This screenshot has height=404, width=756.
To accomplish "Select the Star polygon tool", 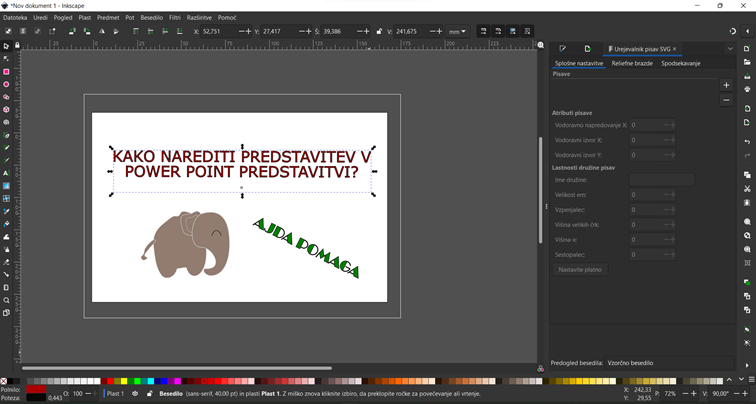I will [x=6, y=97].
